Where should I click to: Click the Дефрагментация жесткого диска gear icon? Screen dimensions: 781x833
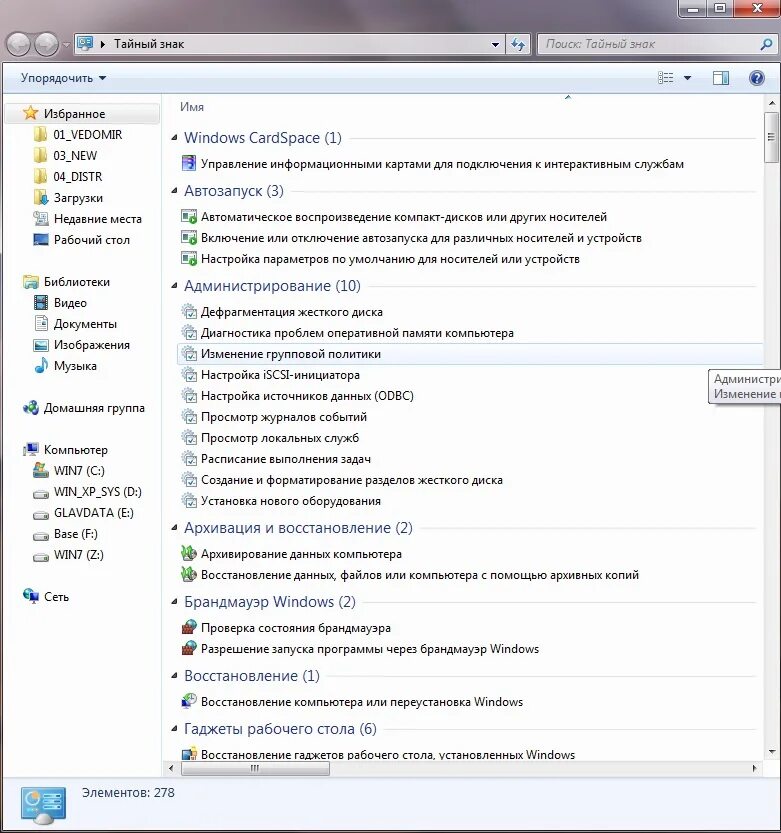pos(189,311)
